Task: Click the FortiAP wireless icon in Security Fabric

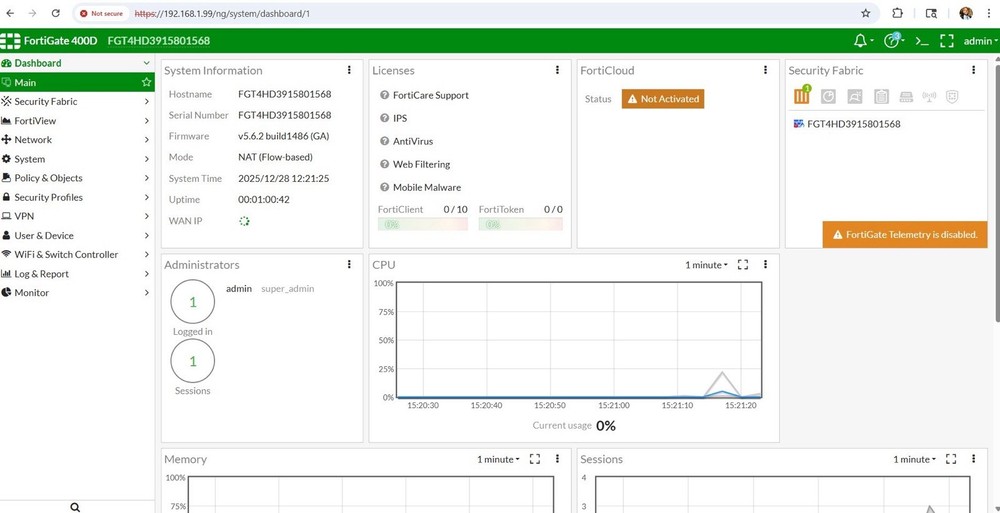Action: (x=928, y=97)
